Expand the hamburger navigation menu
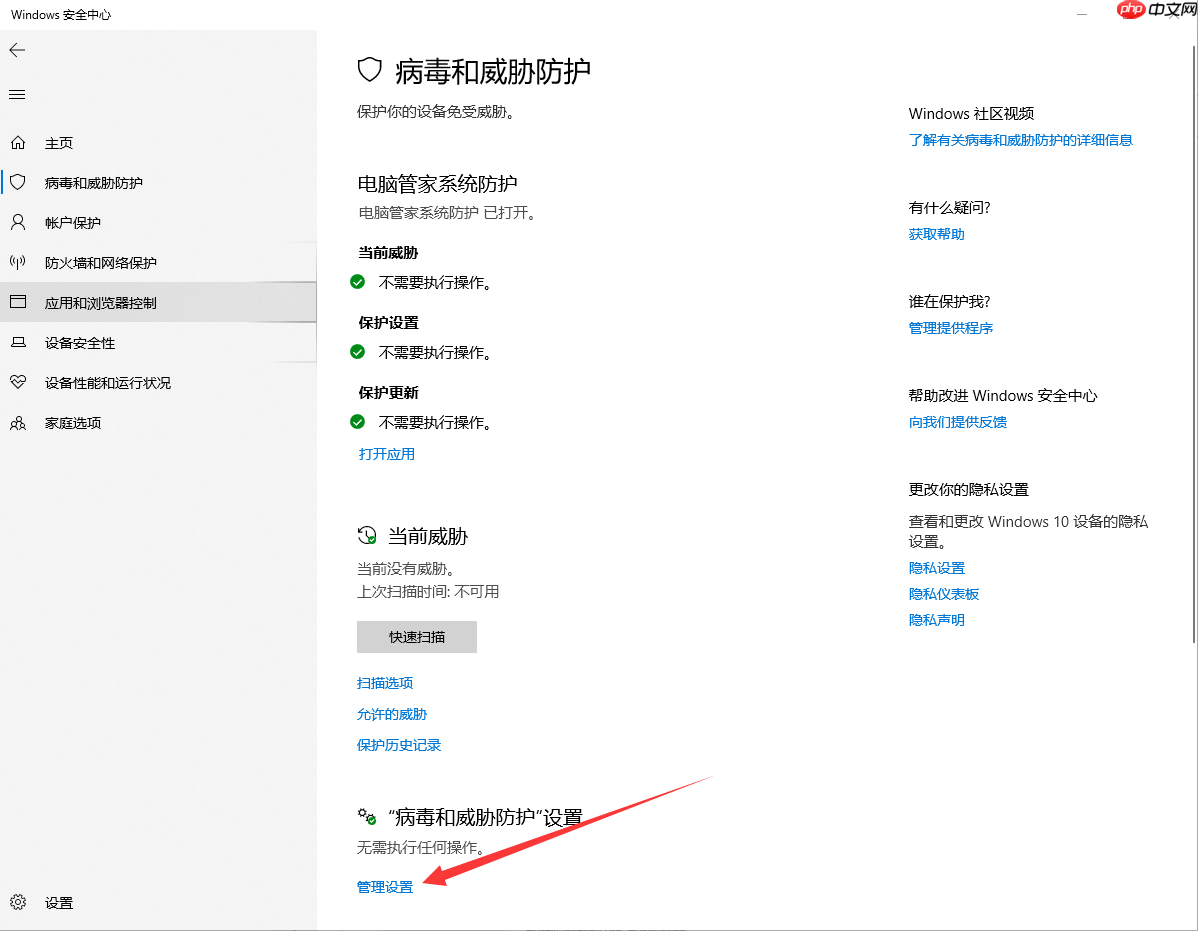 click(x=16, y=94)
